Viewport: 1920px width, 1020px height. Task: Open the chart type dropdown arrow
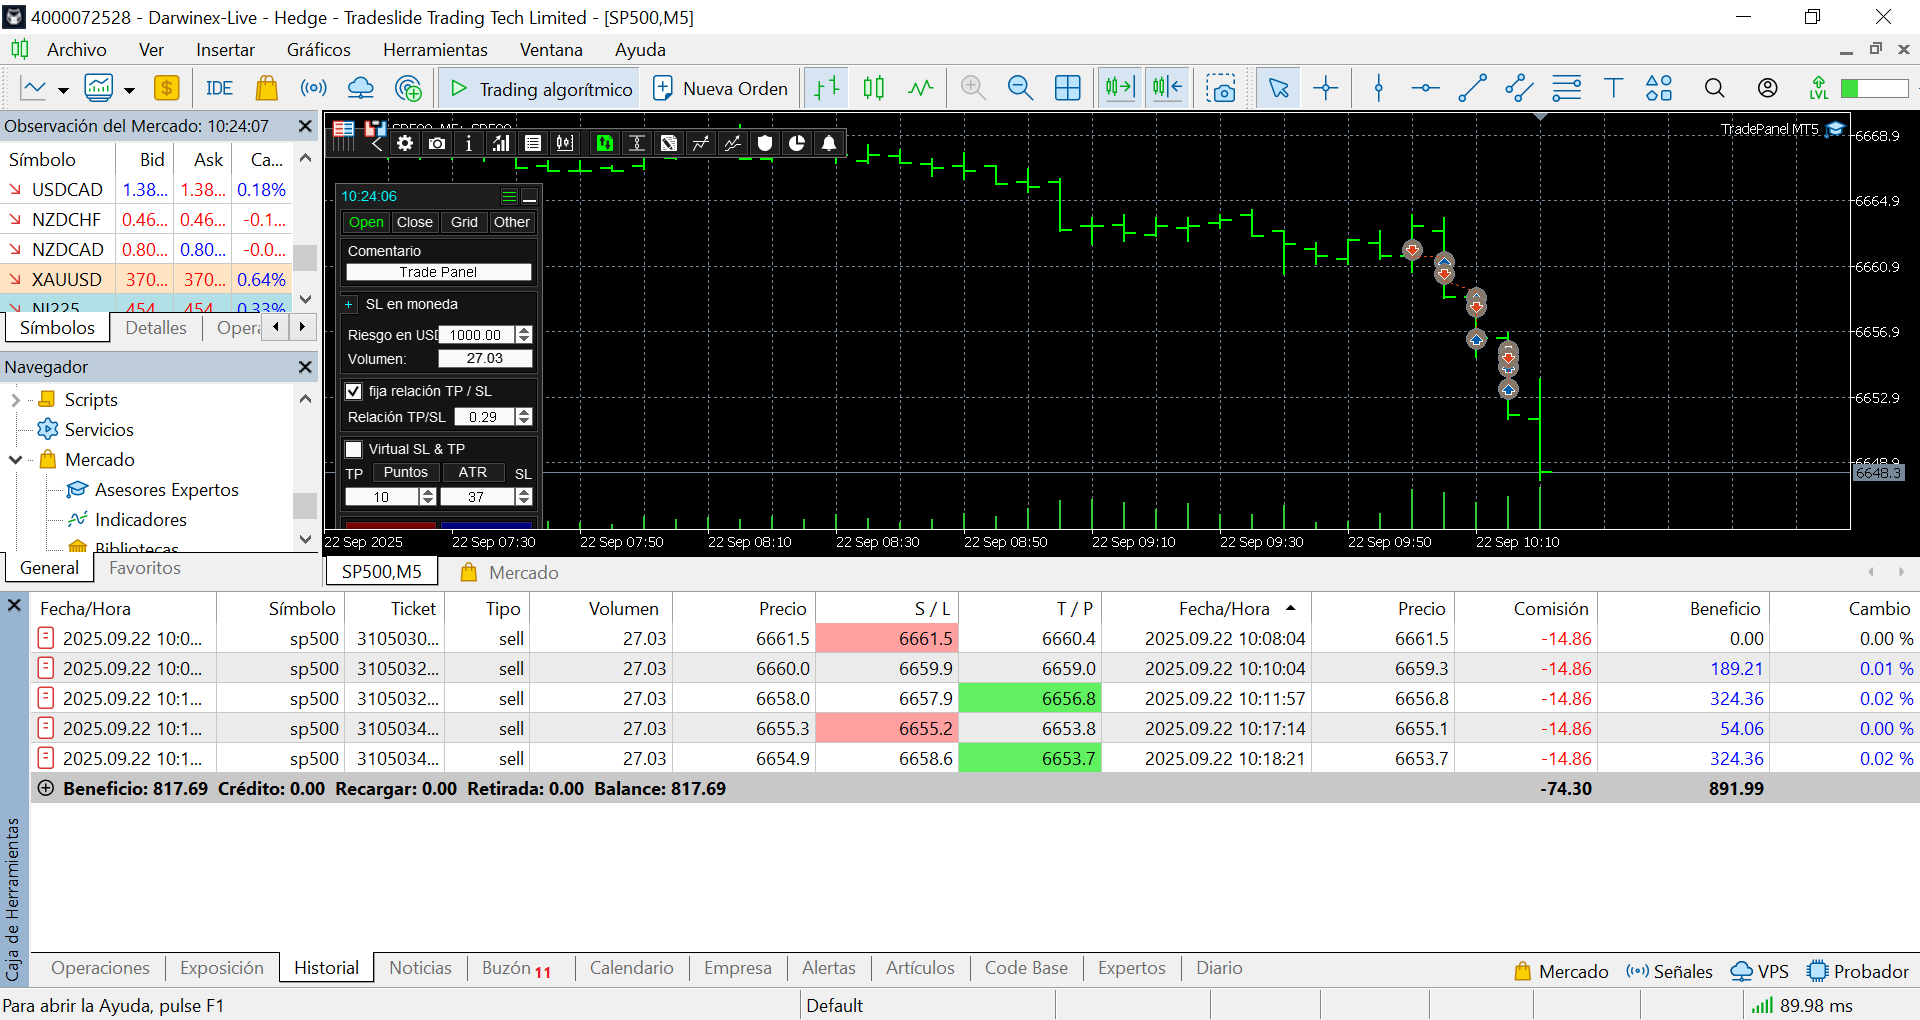click(63, 90)
